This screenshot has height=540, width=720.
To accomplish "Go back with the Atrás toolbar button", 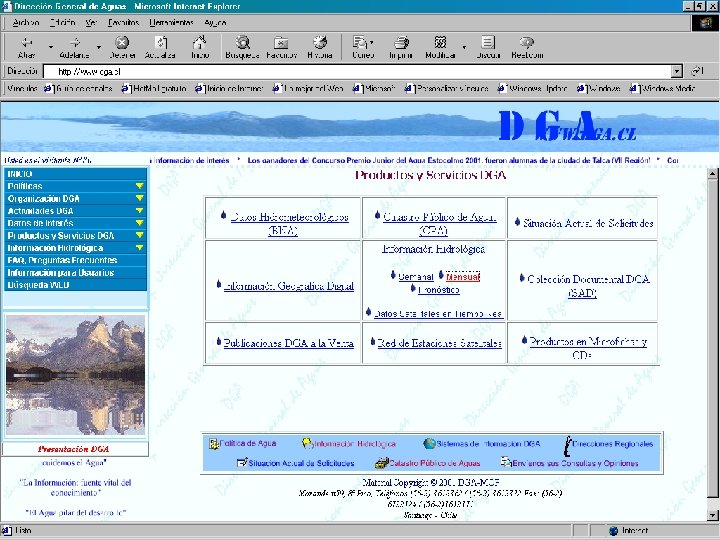I will [x=26, y=47].
